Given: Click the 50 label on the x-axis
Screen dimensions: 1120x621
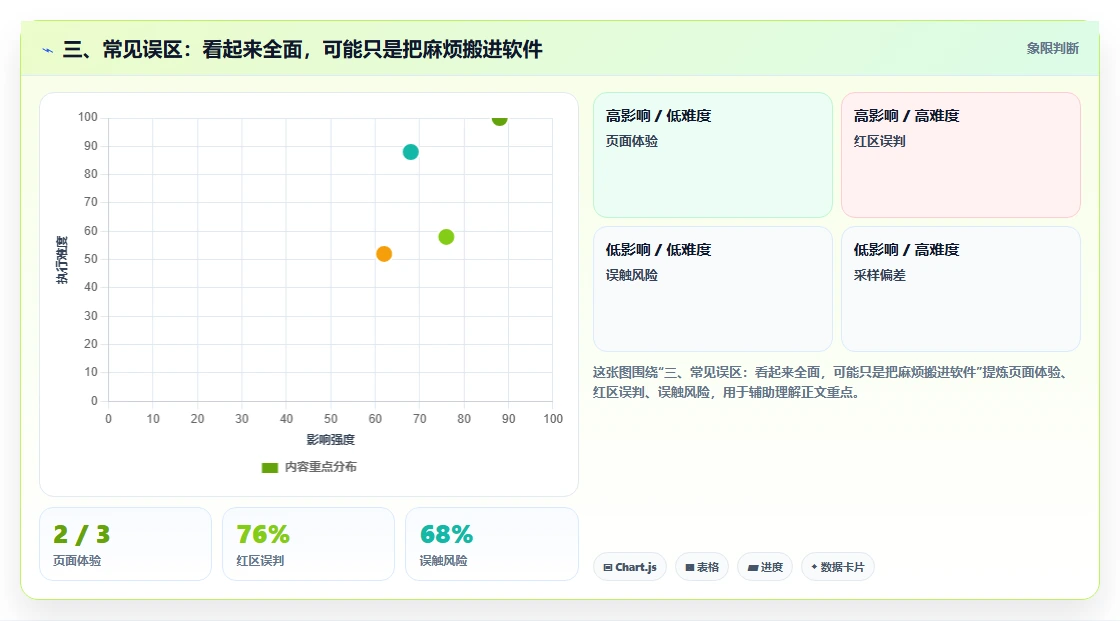Looking at the screenshot, I should pos(331,419).
